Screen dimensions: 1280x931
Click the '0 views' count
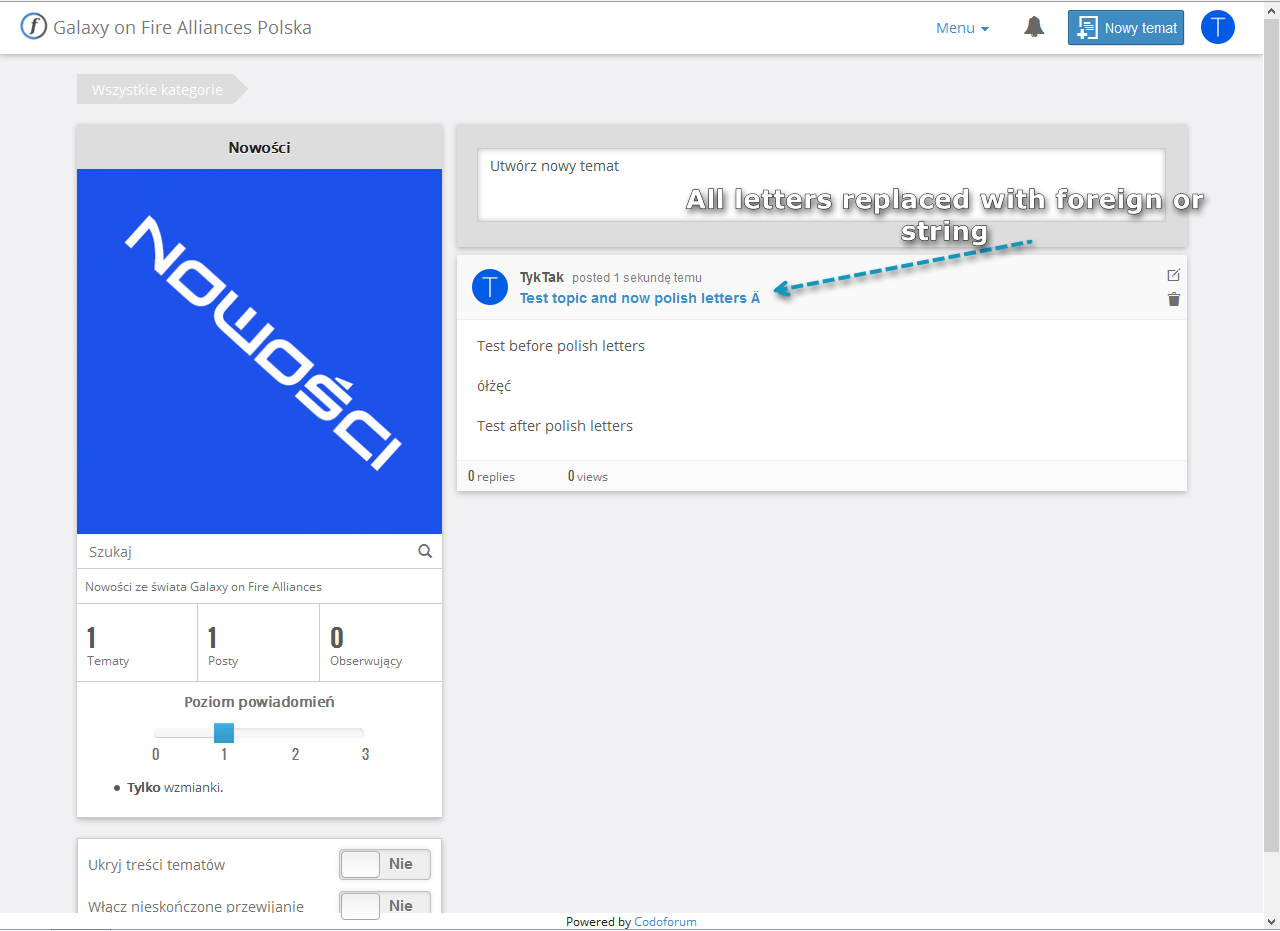(x=588, y=476)
